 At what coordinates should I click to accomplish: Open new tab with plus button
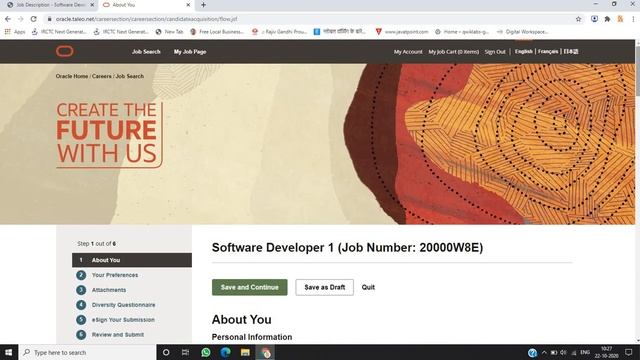click(x=203, y=5)
